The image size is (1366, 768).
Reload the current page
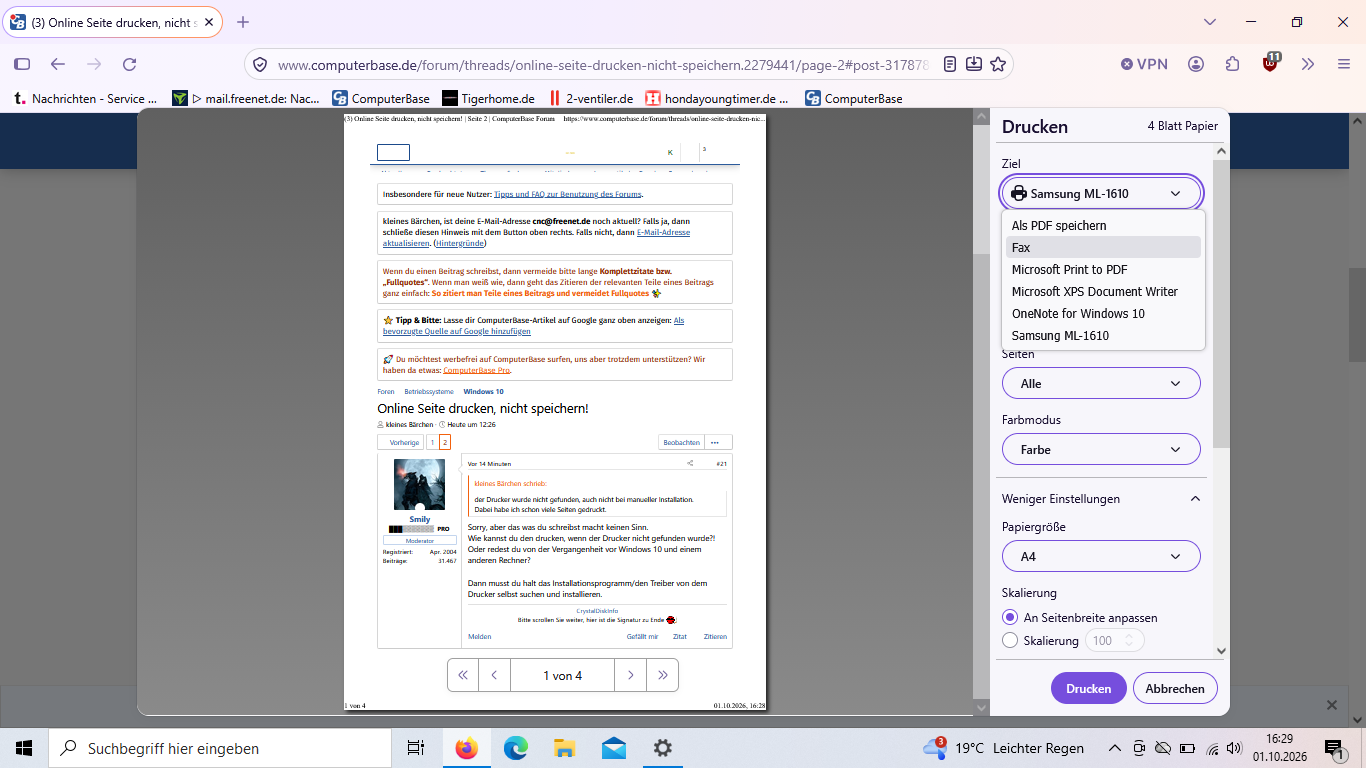[x=129, y=64]
